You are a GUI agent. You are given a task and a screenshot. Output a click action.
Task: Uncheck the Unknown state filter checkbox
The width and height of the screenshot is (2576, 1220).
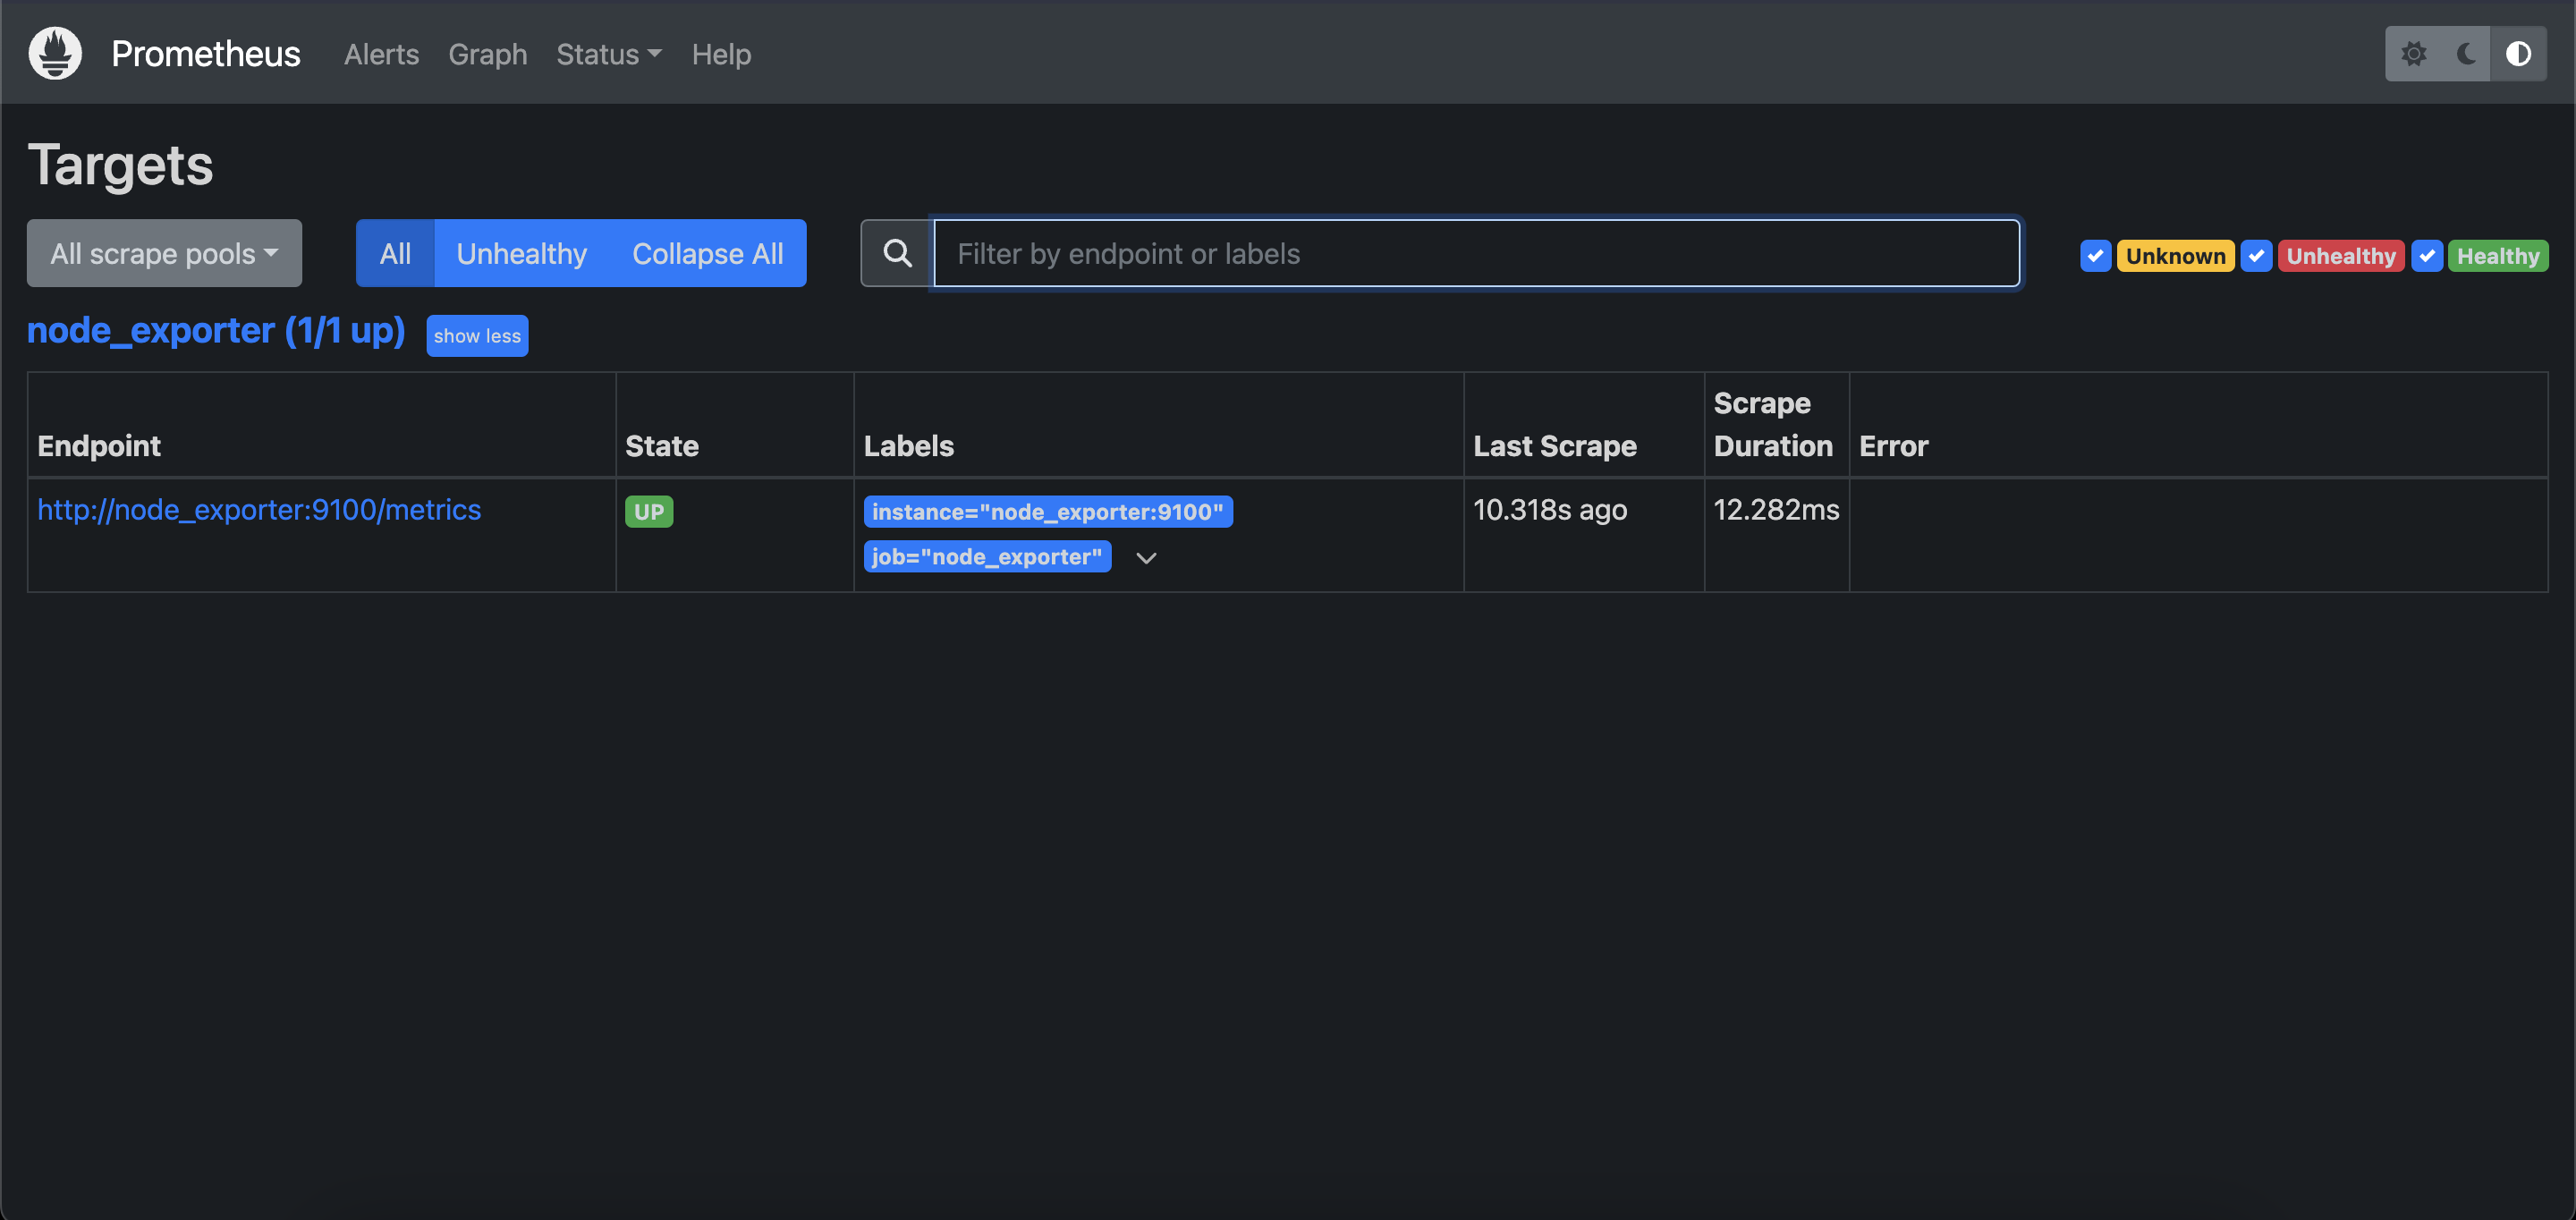coord(2095,256)
